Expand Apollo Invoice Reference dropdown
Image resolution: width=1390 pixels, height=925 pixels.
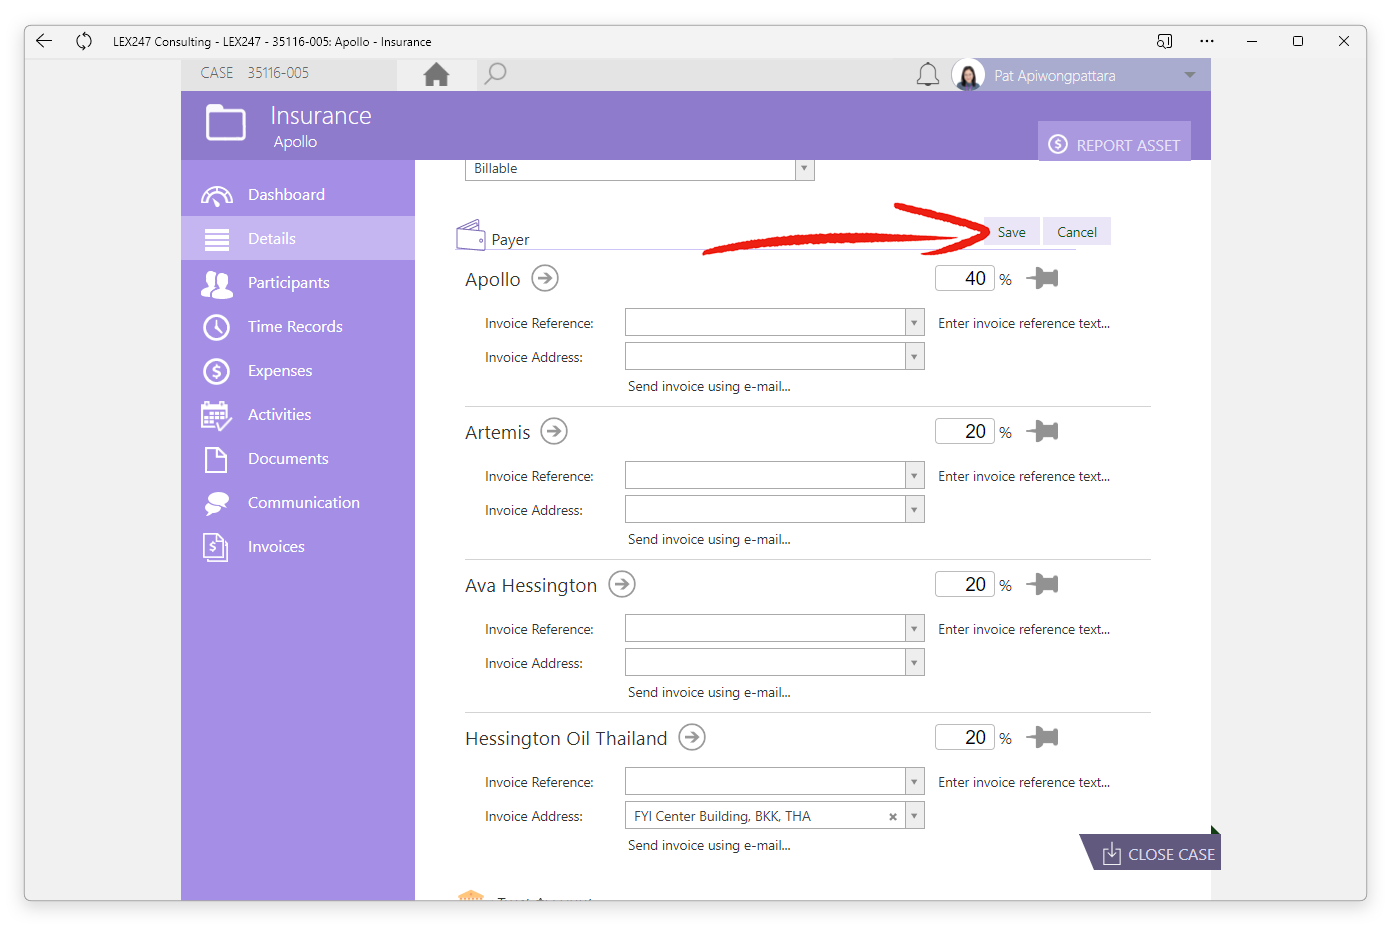coord(914,322)
